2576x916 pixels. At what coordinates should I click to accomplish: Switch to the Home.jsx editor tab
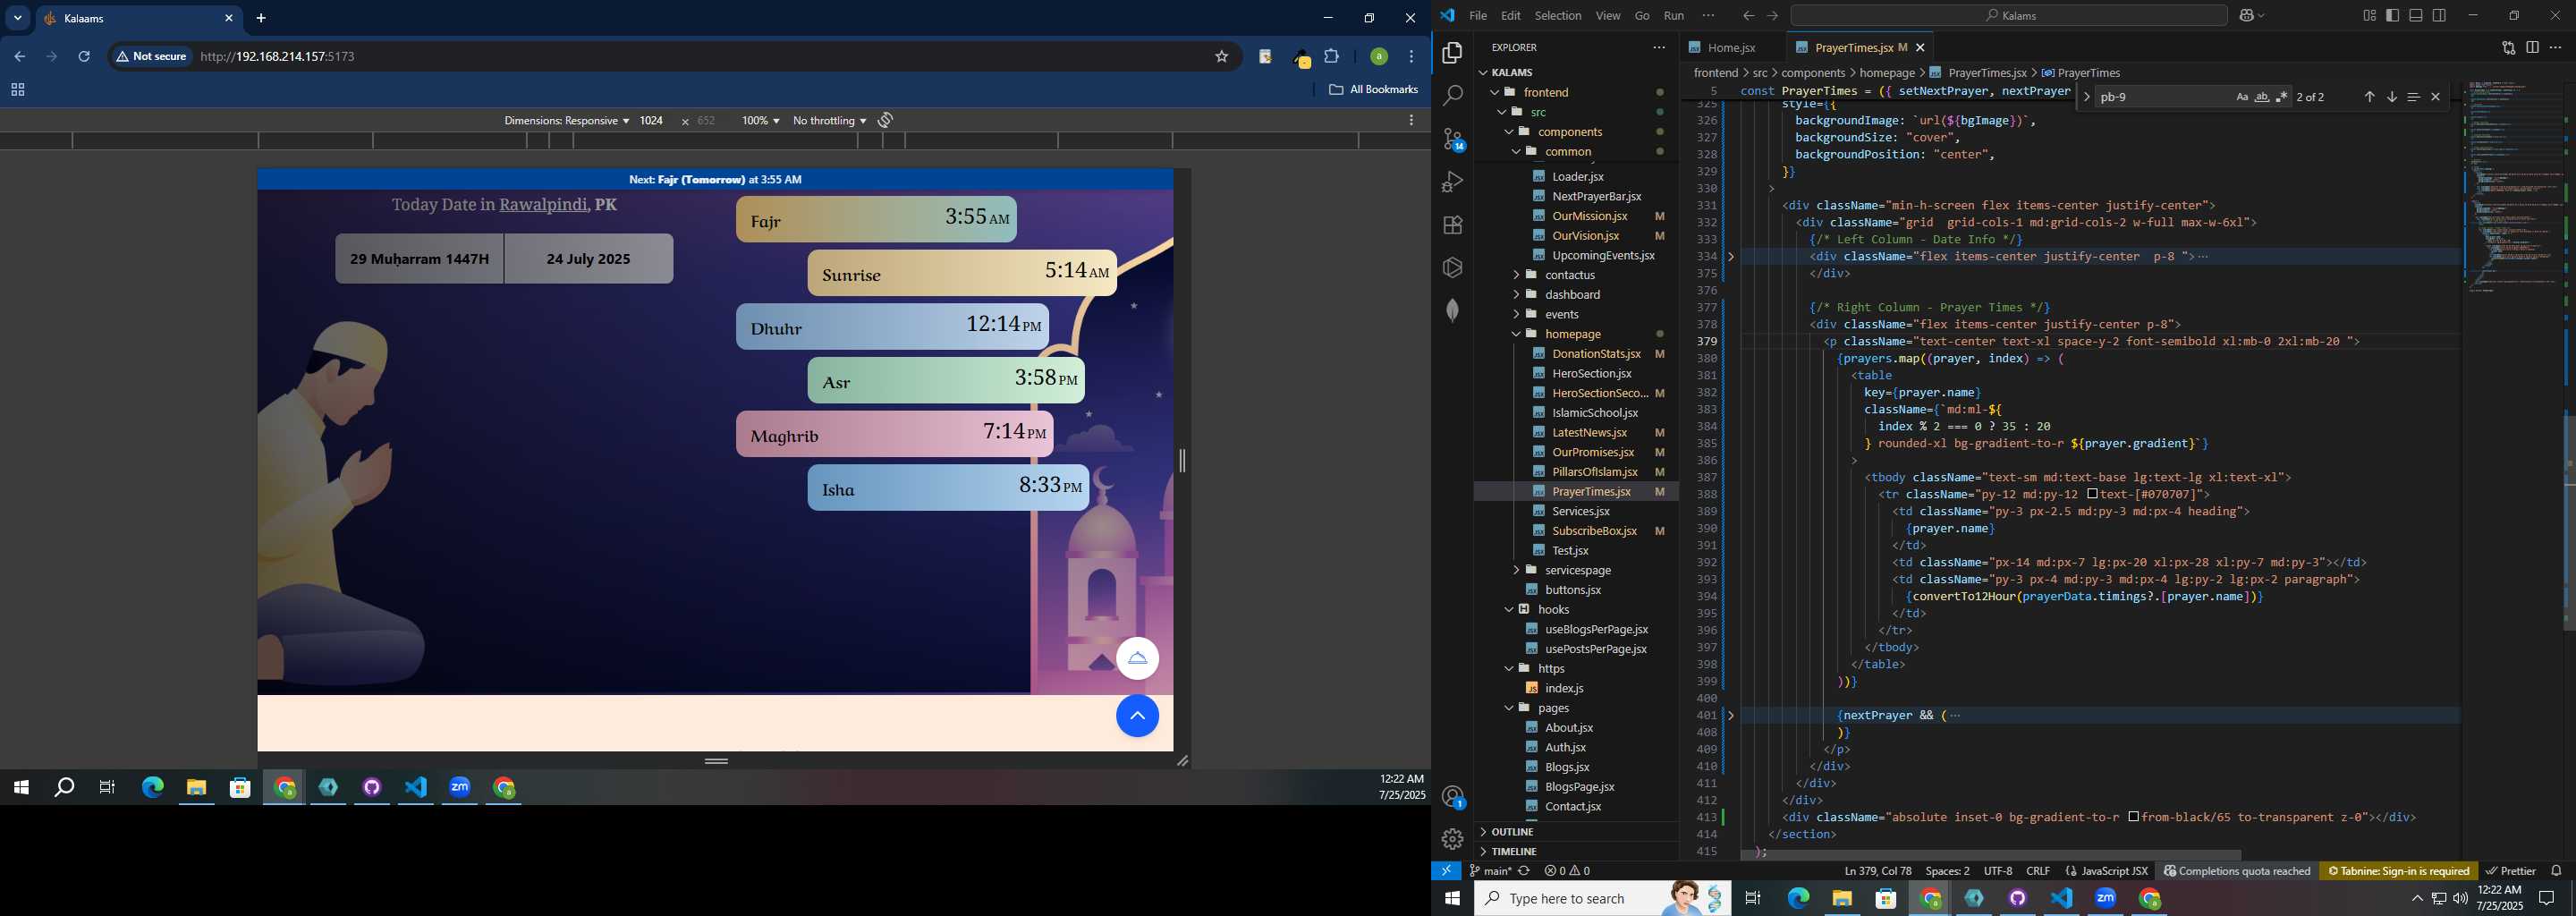(1731, 47)
